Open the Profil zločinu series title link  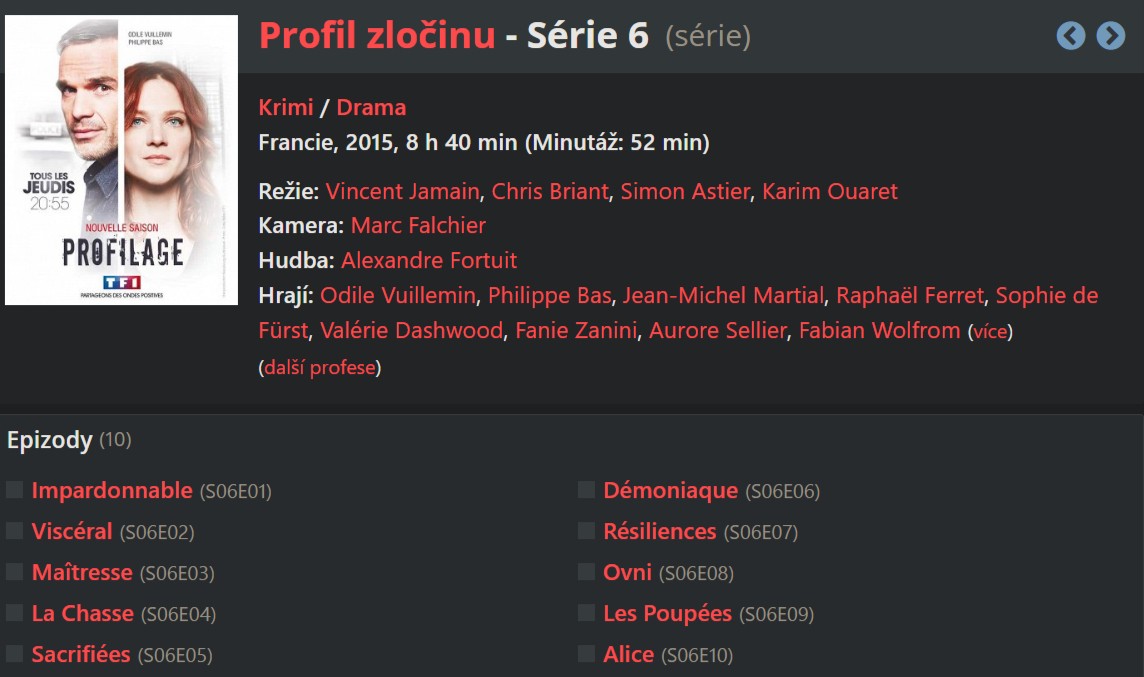point(377,36)
